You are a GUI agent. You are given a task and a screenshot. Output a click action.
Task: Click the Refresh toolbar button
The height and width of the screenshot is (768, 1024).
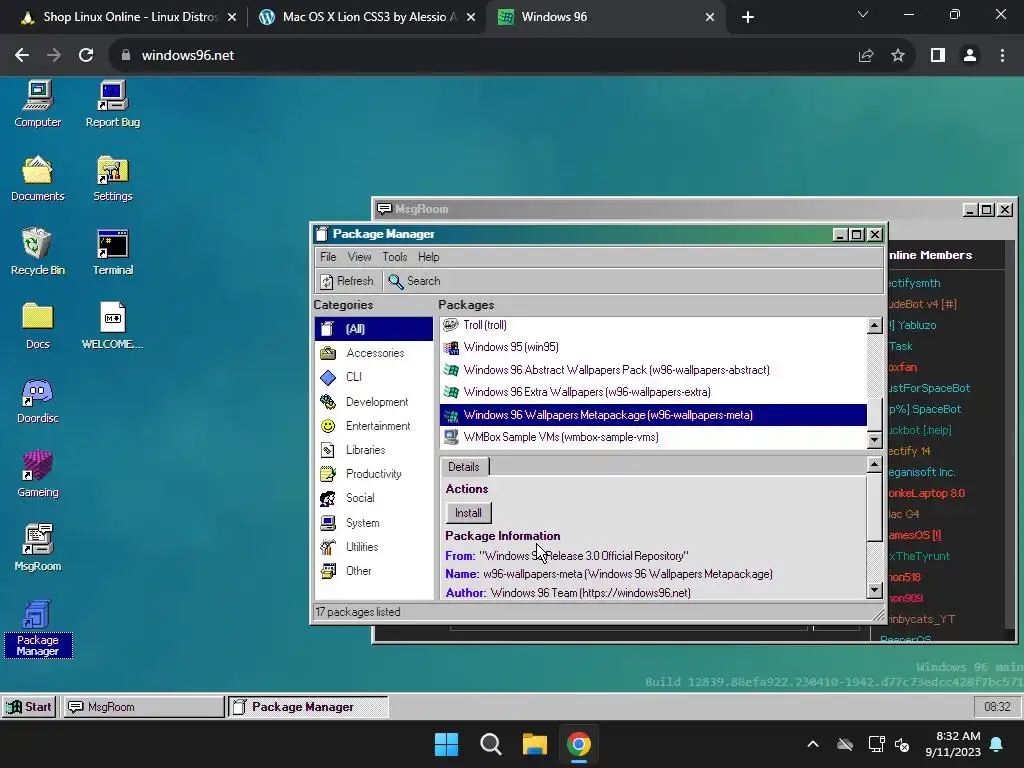[x=347, y=281]
